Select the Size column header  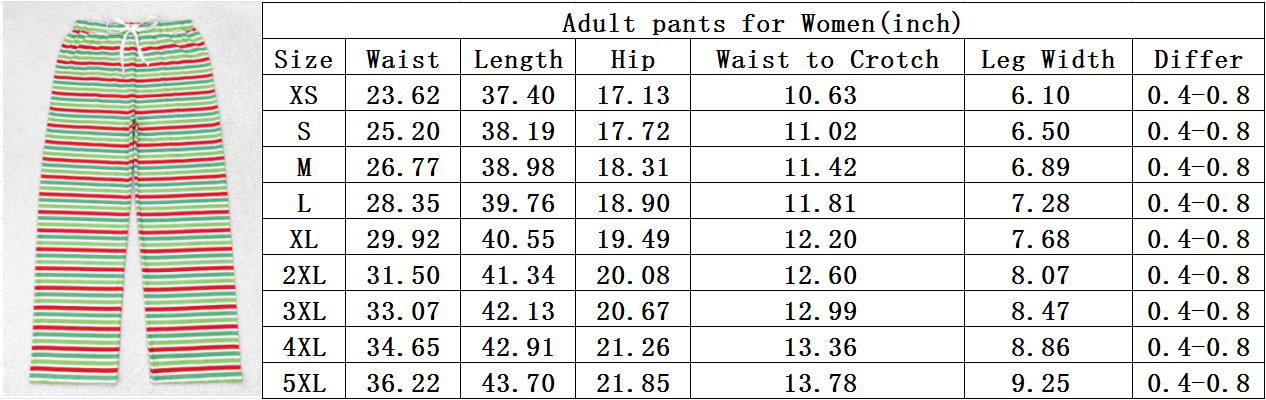pos(304,59)
